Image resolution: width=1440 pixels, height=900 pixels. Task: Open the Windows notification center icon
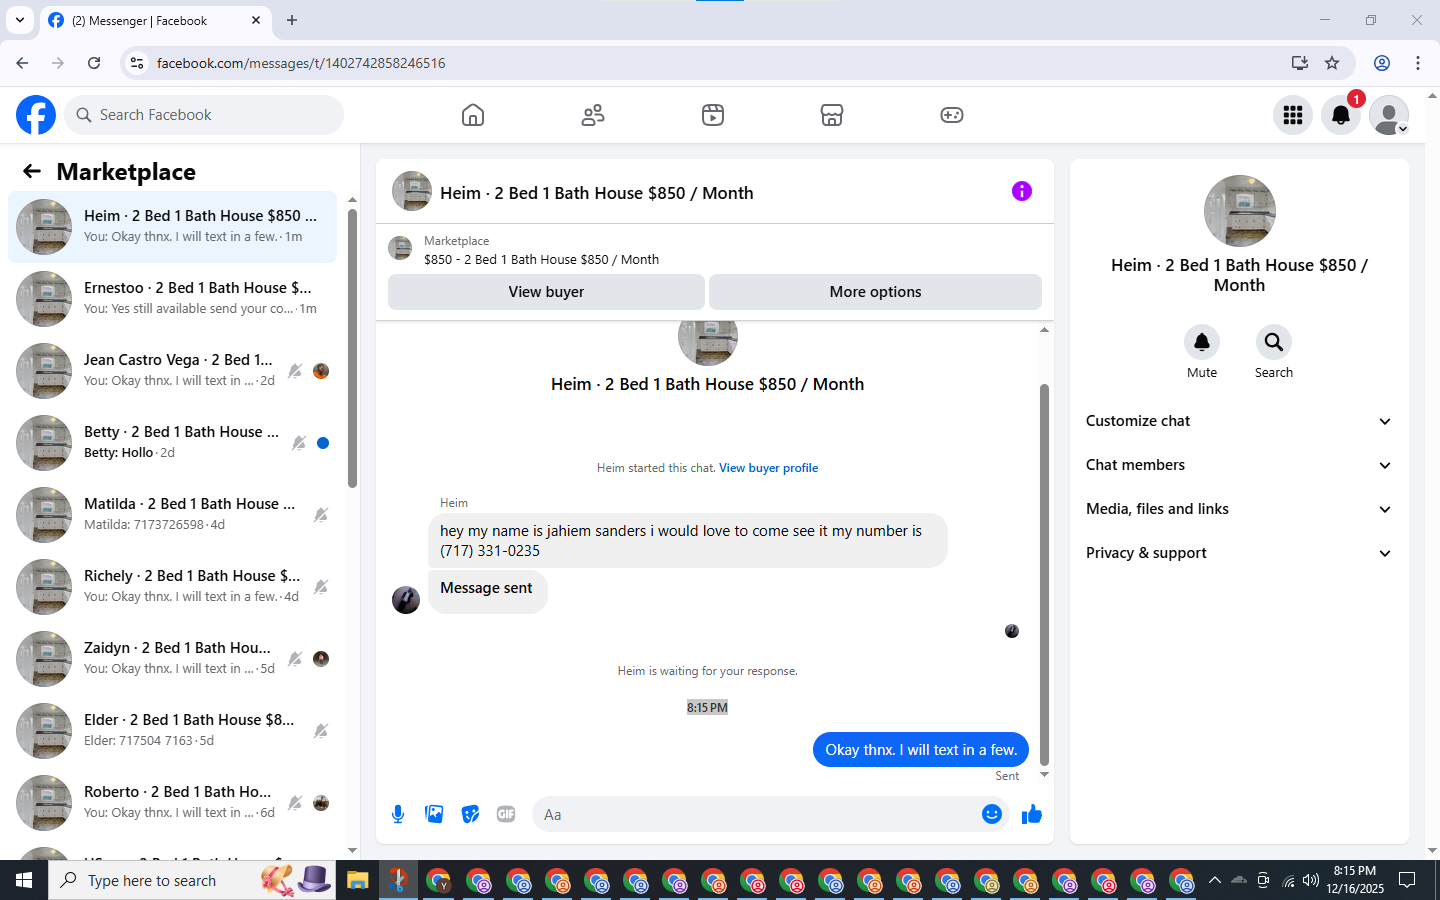pyautogui.click(x=1407, y=880)
